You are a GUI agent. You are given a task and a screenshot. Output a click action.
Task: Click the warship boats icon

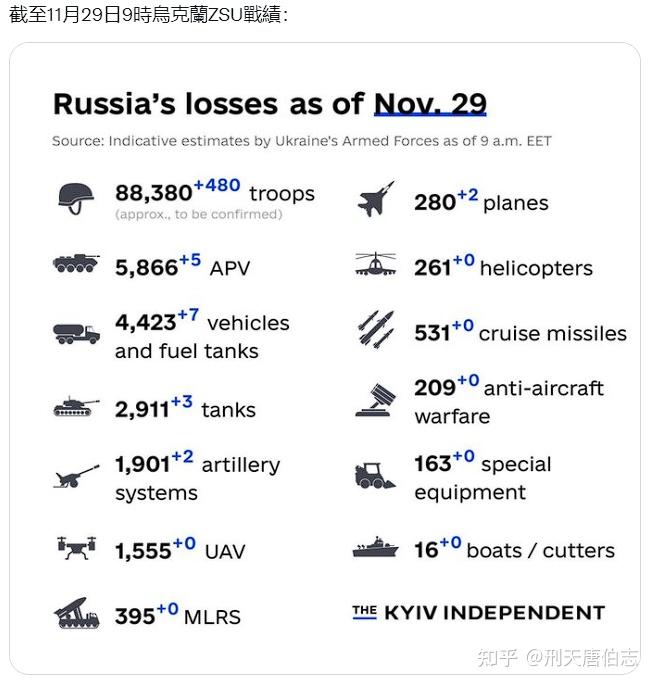pos(376,548)
